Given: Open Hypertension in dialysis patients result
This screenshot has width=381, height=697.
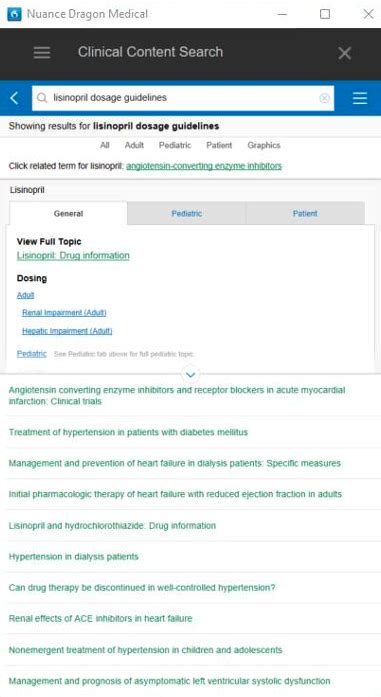Looking at the screenshot, I should coord(74,557).
